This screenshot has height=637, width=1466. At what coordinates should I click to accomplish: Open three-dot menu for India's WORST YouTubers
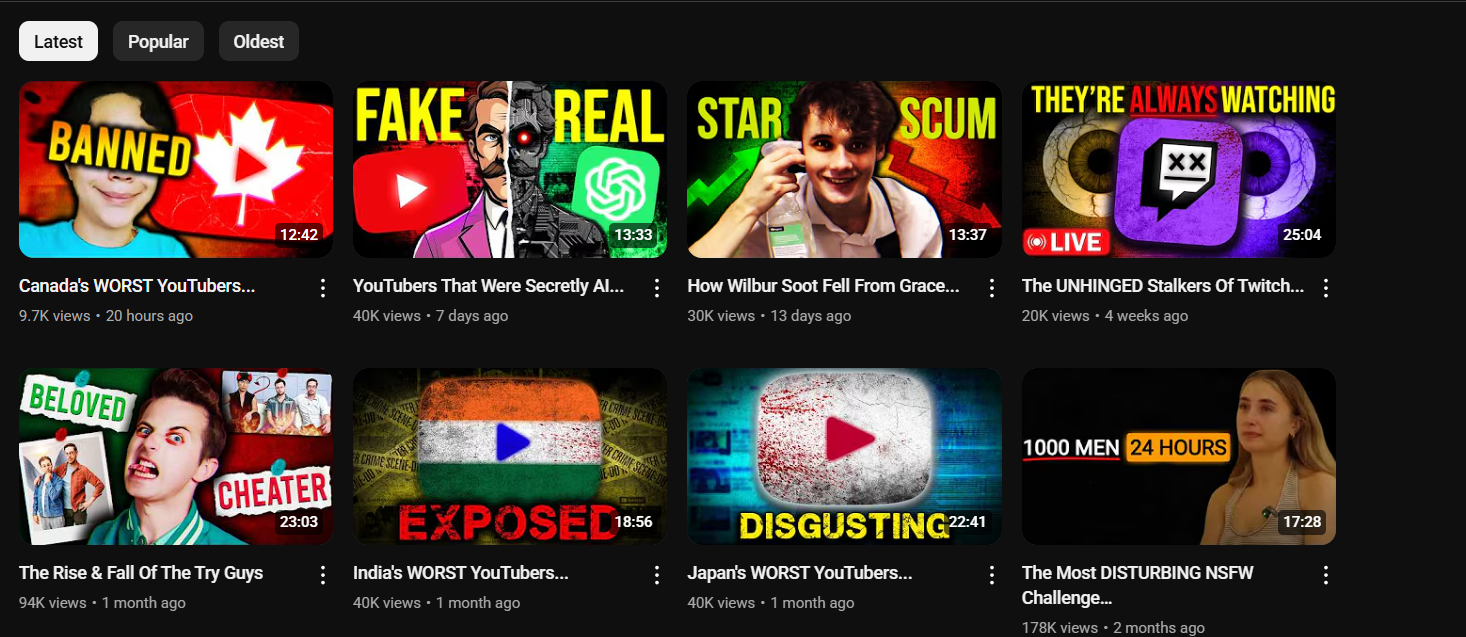[x=657, y=575]
